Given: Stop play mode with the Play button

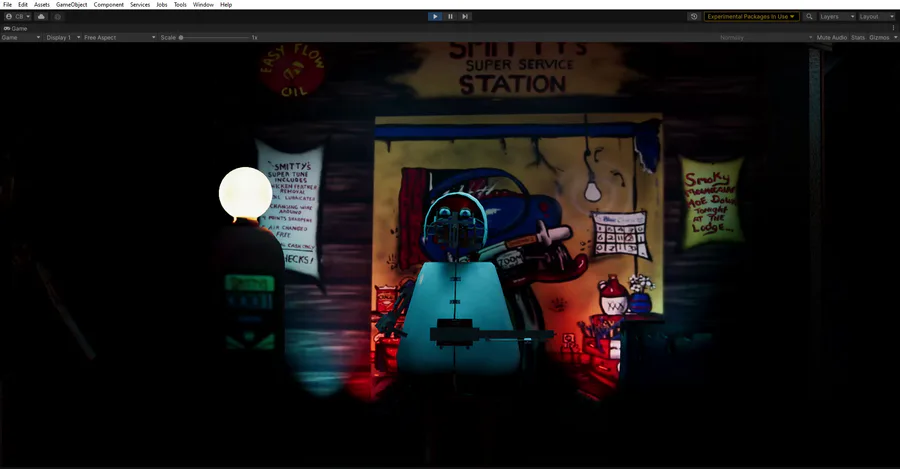Looking at the screenshot, I should [x=435, y=17].
